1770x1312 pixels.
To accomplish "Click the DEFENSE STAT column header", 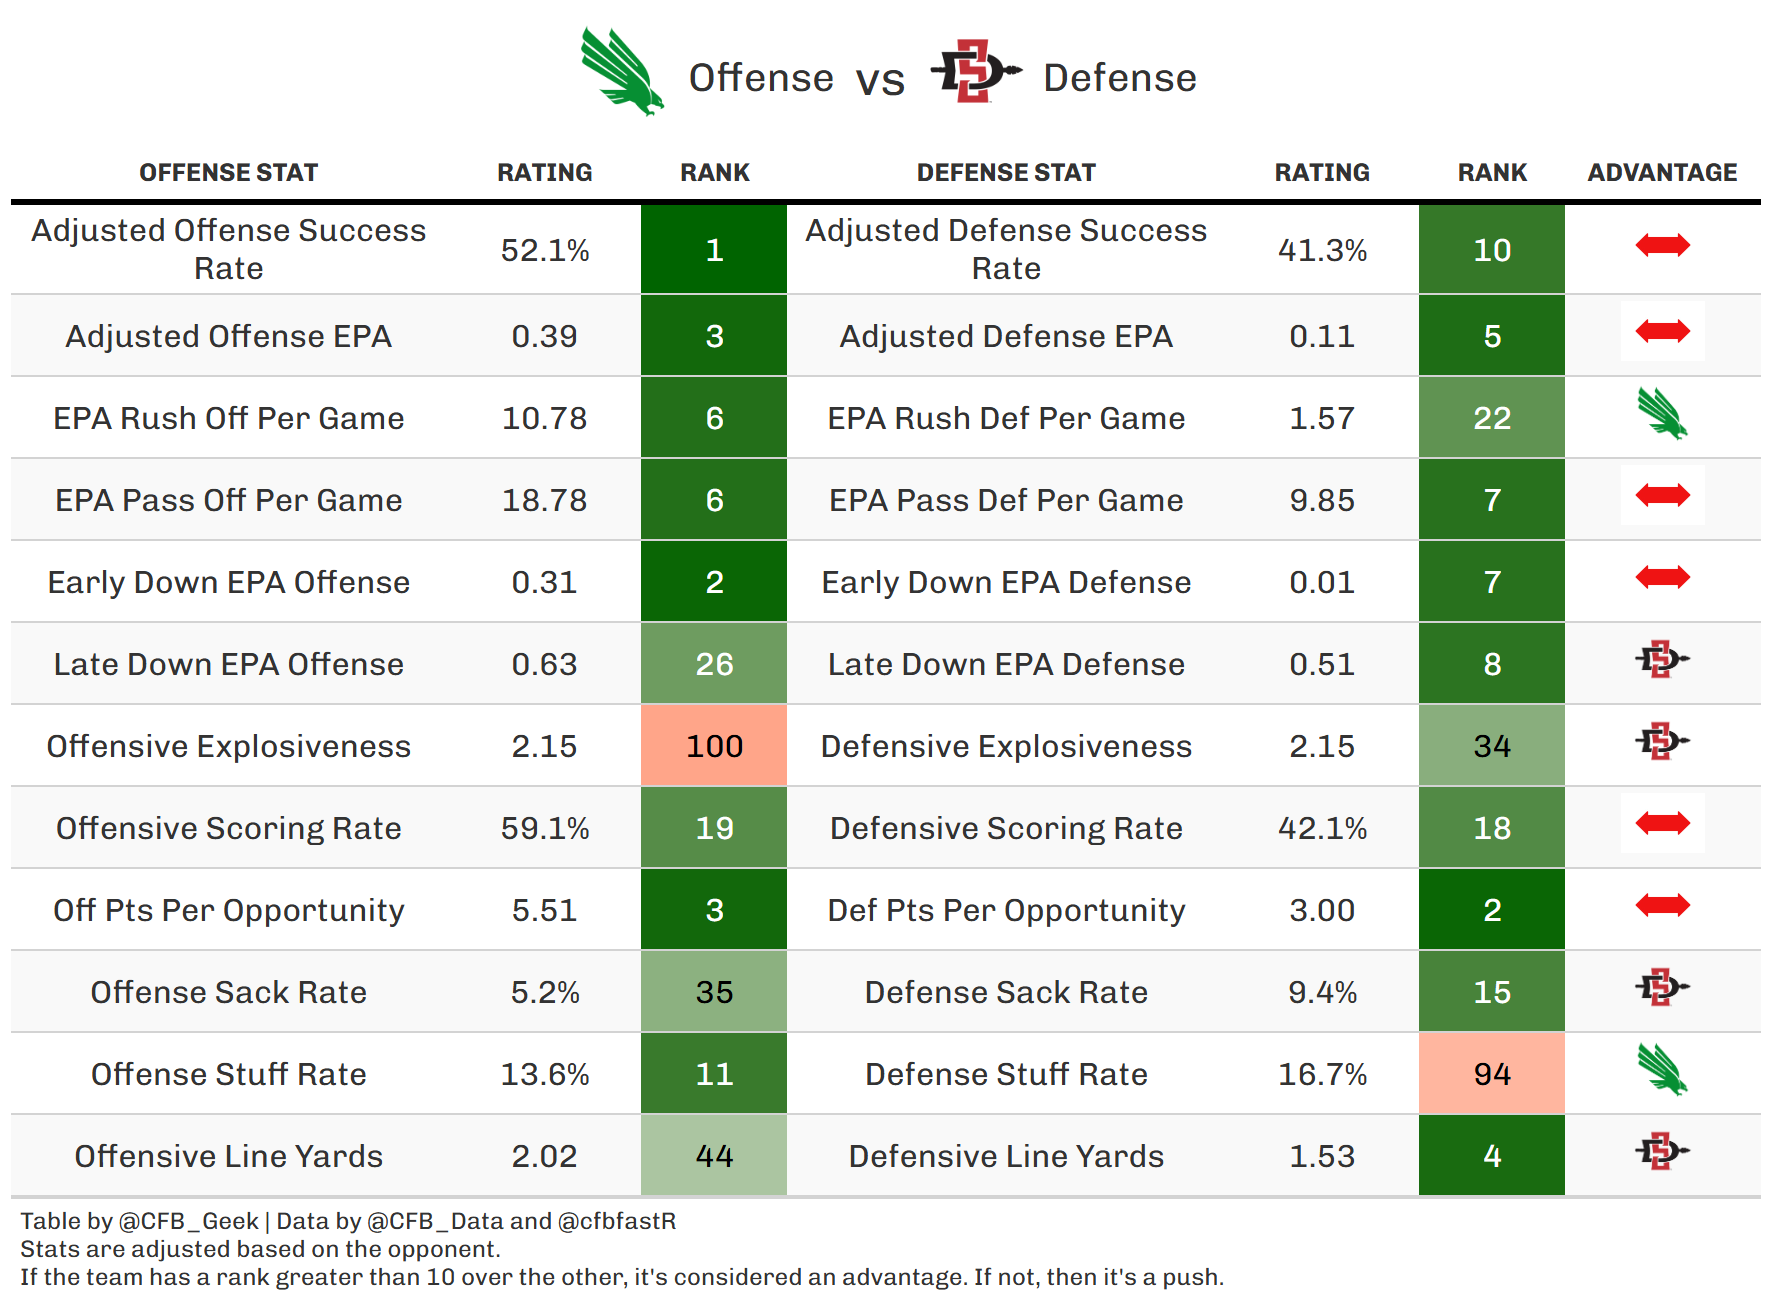I will (1006, 173).
